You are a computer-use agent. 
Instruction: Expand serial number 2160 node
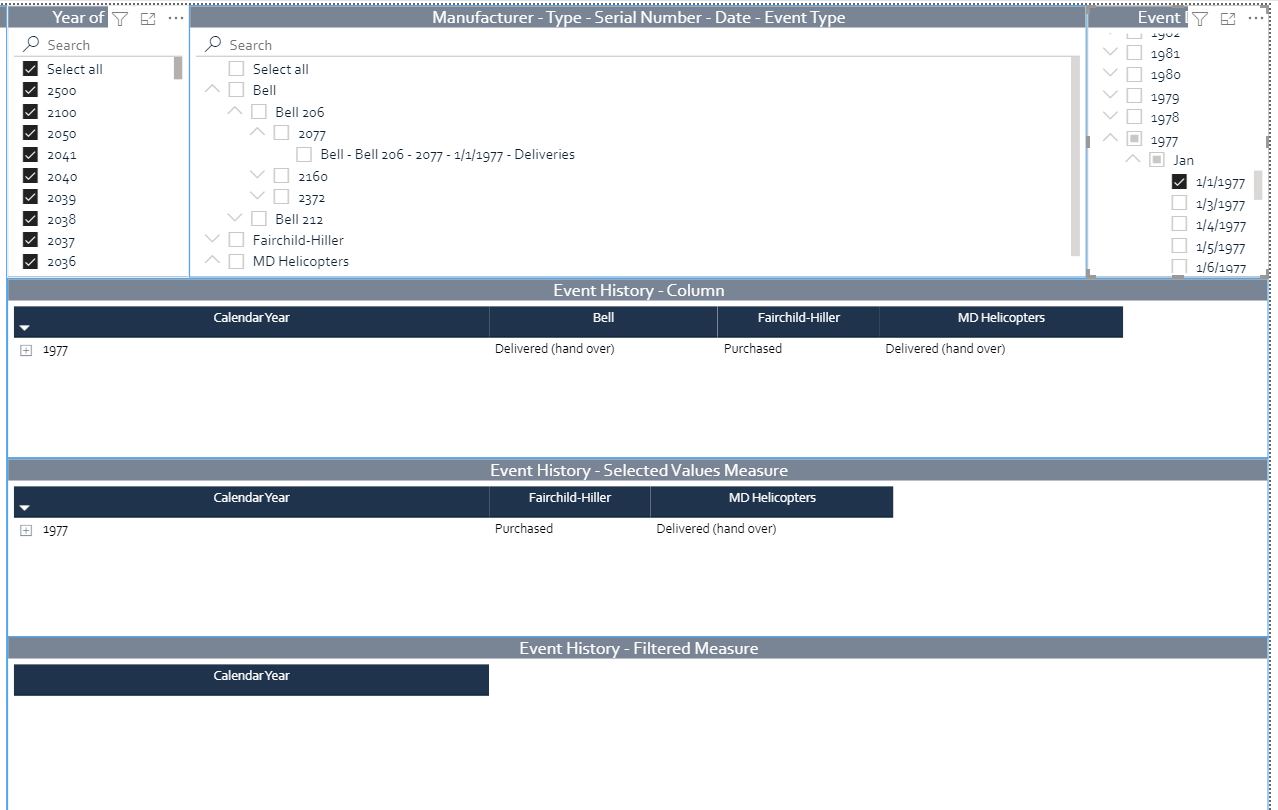pos(257,176)
